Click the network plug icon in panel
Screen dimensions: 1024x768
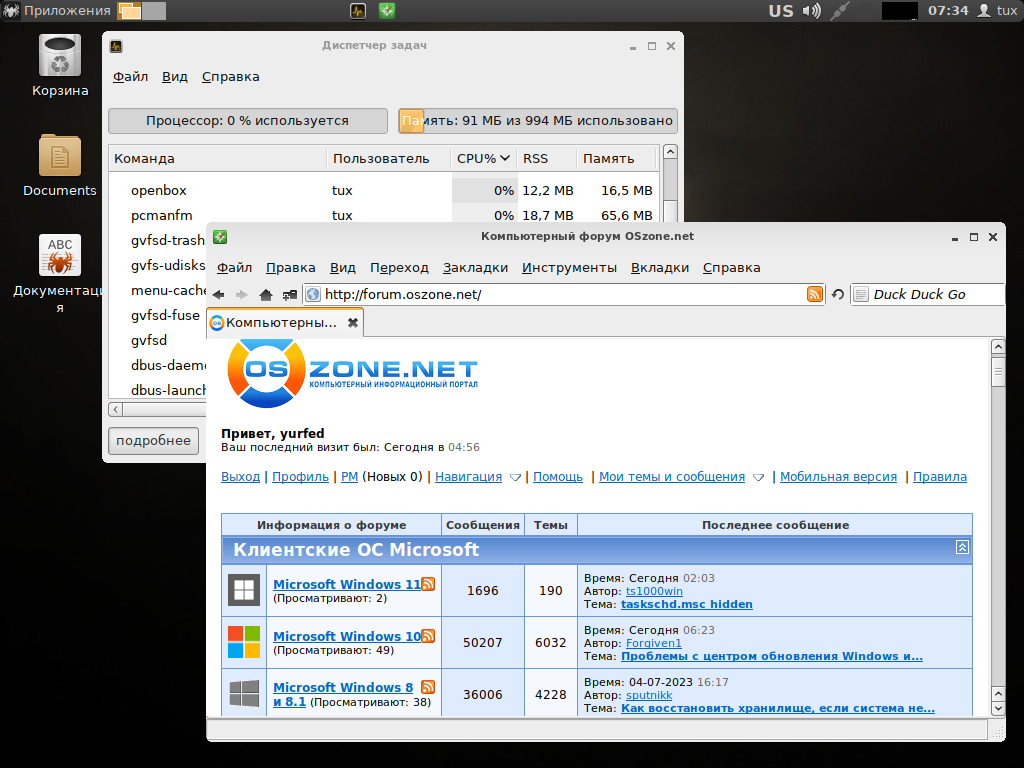pyautogui.click(x=840, y=10)
